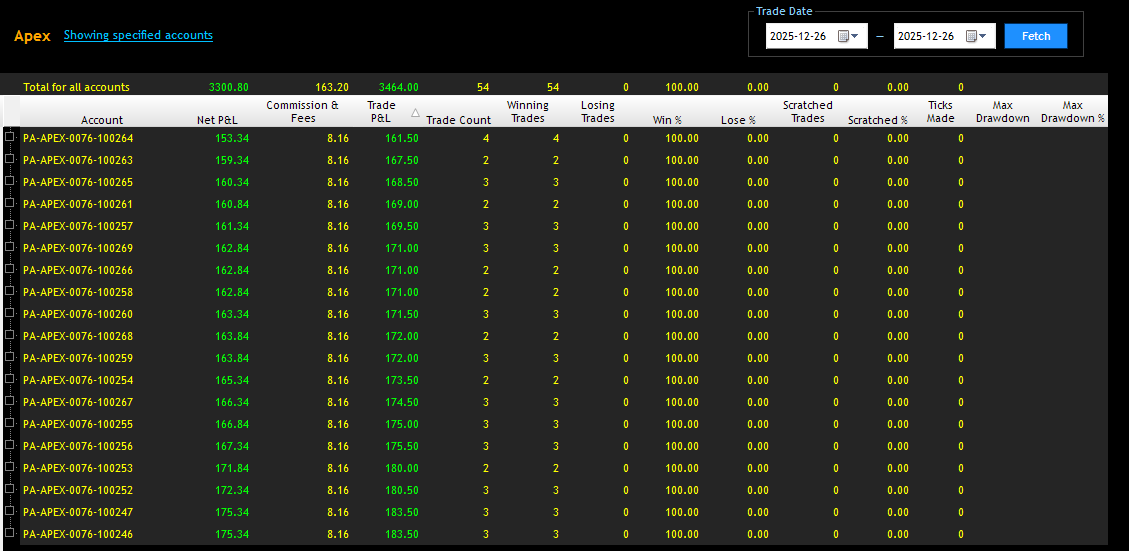Expand row PA-APEX-0076-100255
This screenshot has width=1129, height=551.
[x=9, y=423]
